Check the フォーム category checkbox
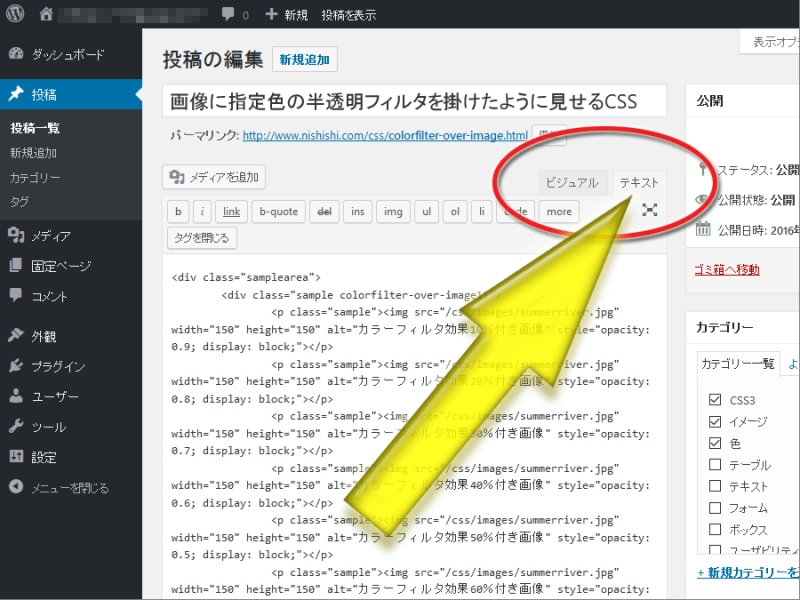Viewport: 800px width, 600px height. (x=714, y=508)
